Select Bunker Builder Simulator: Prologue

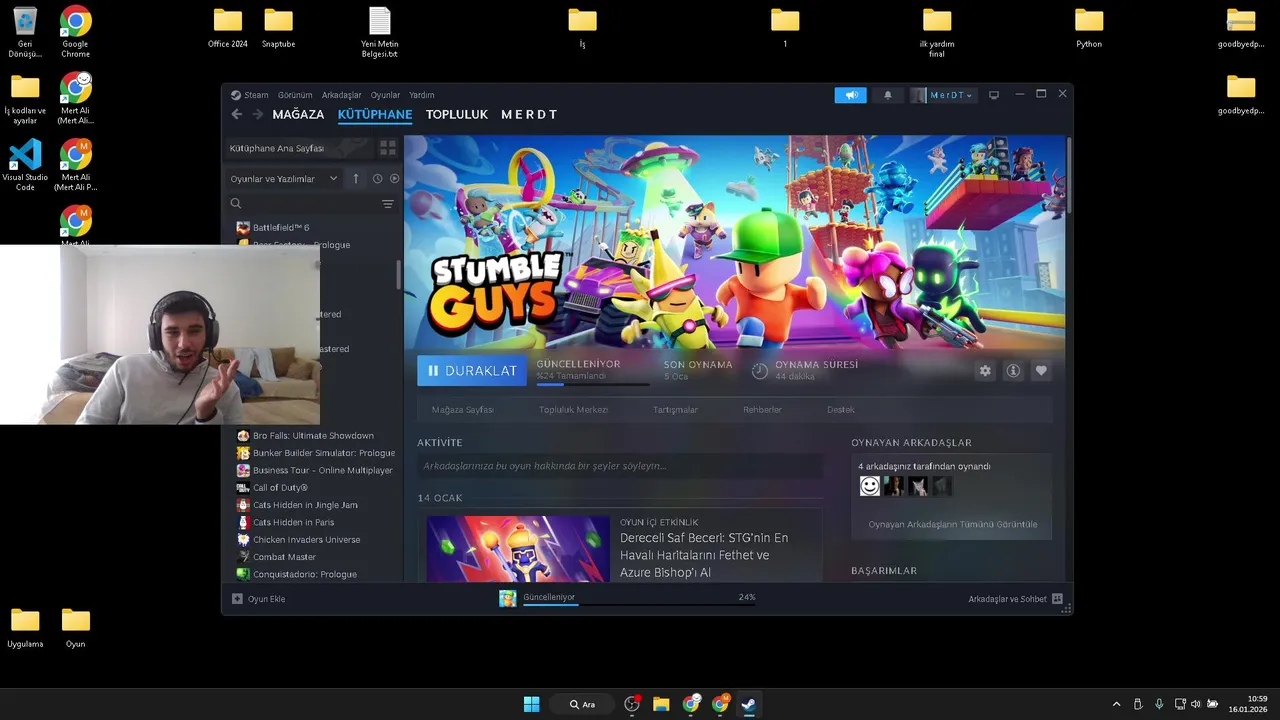(316, 453)
